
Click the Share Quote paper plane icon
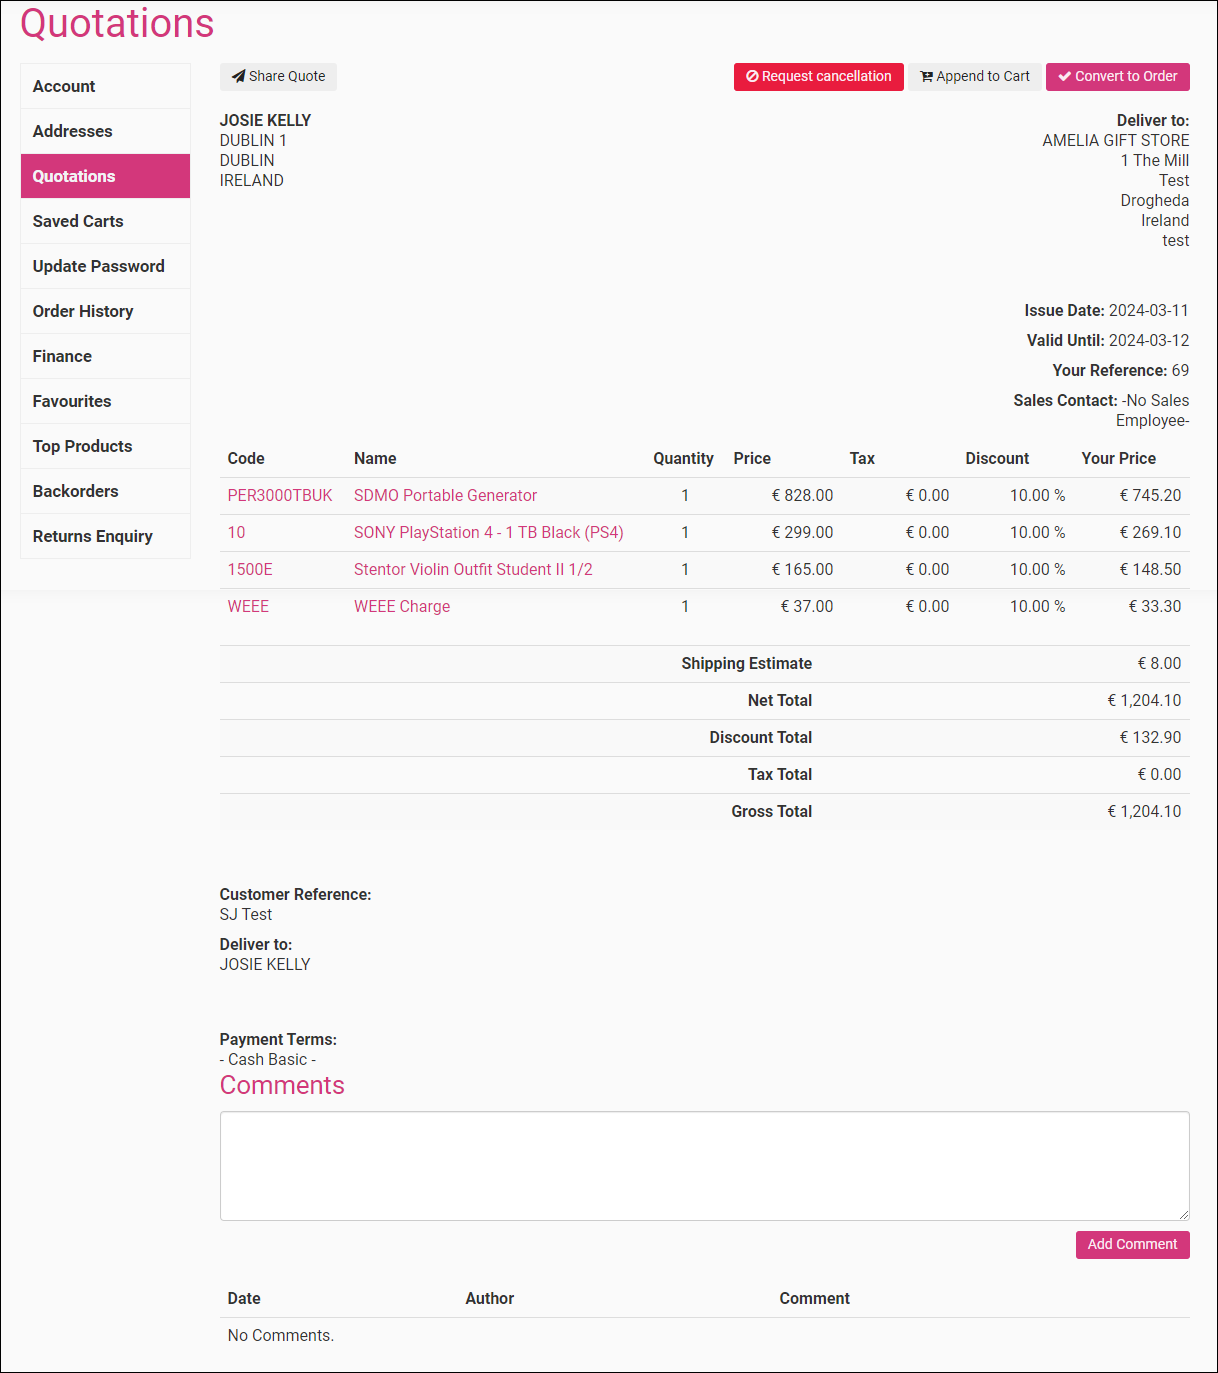(x=238, y=77)
